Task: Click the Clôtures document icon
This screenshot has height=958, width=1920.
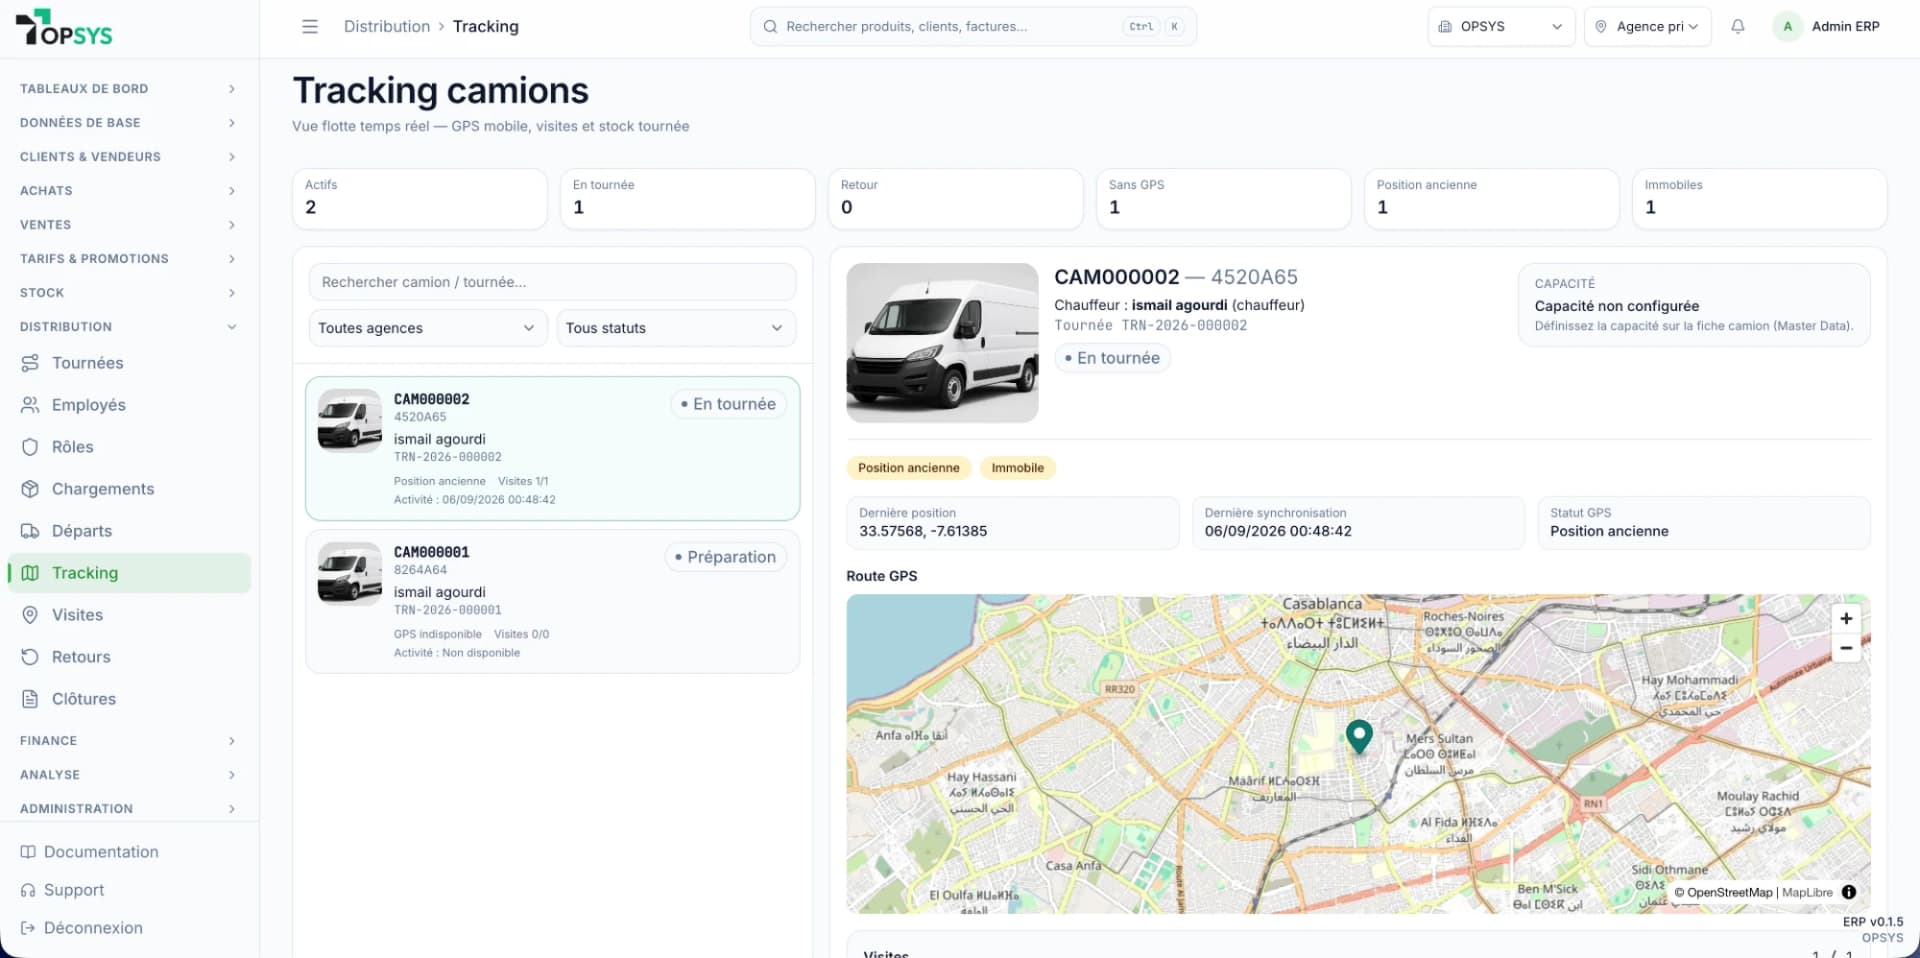Action: (30, 699)
